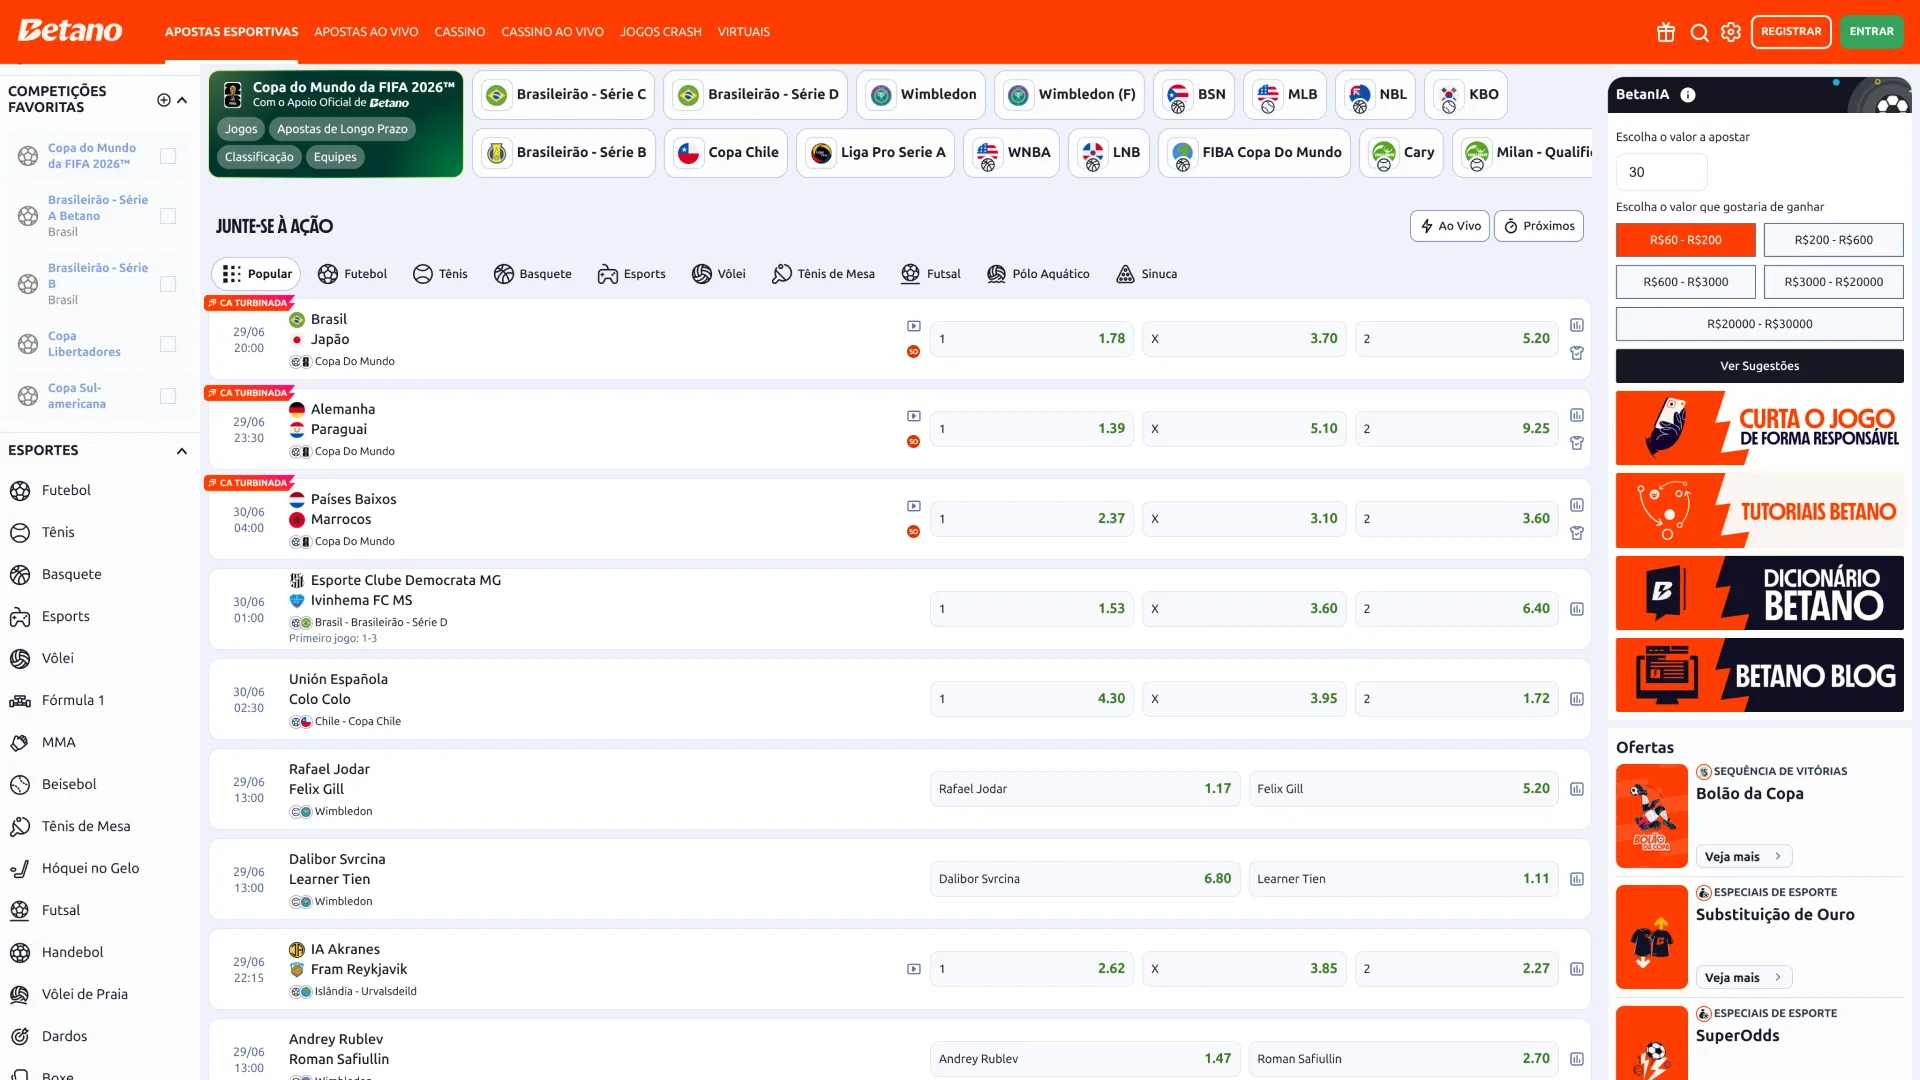Select Handebol in sports sidebar
The height and width of the screenshot is (1080, 1920).
pos(99,952)
